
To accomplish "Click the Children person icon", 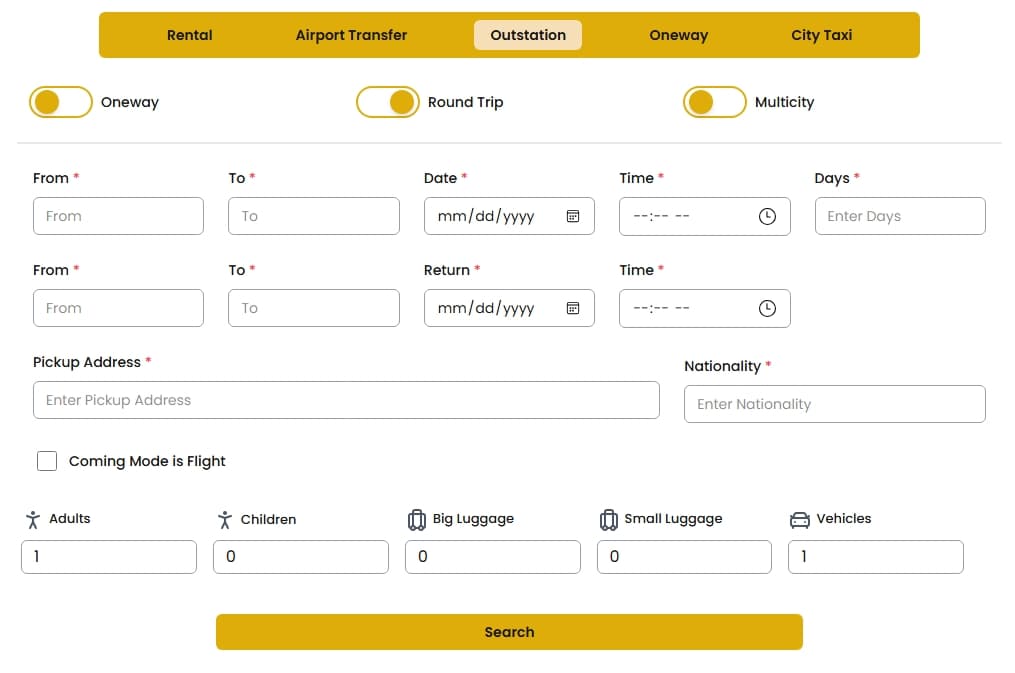I will [225, 520].
